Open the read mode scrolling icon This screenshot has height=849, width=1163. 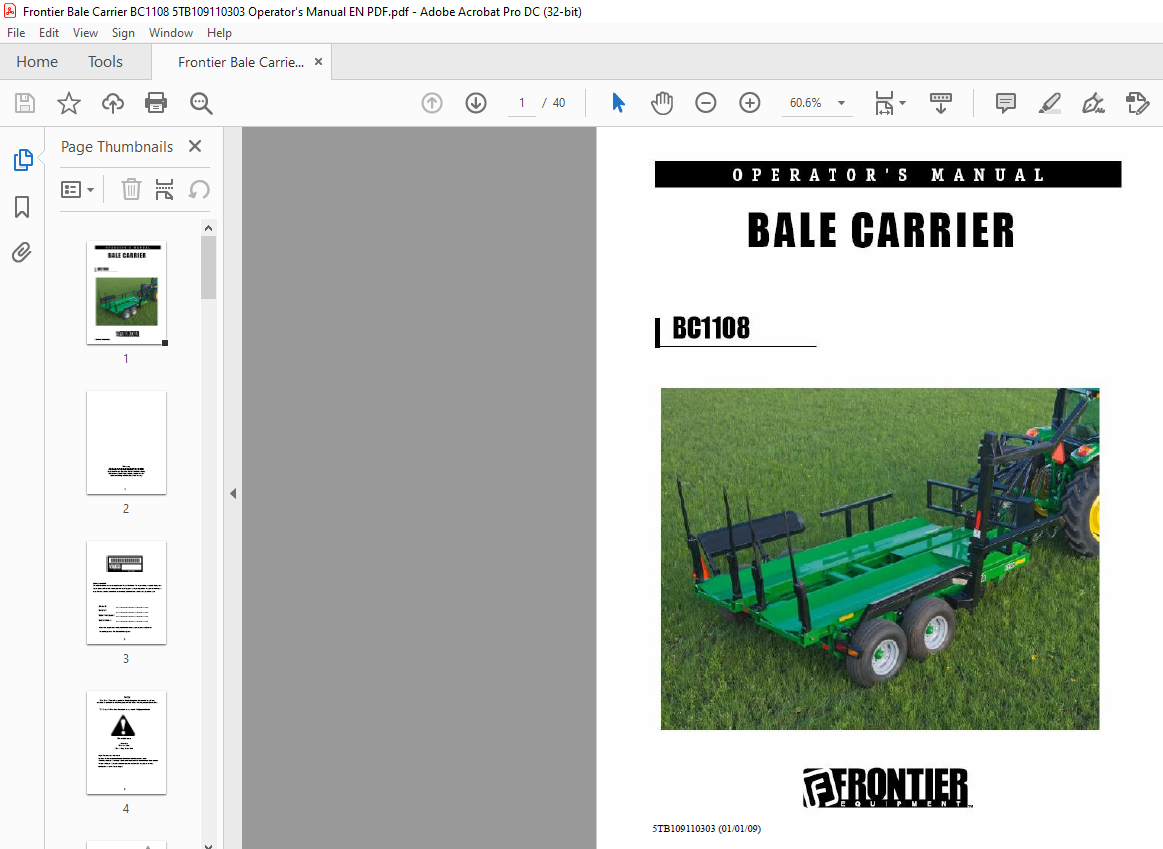940,103
